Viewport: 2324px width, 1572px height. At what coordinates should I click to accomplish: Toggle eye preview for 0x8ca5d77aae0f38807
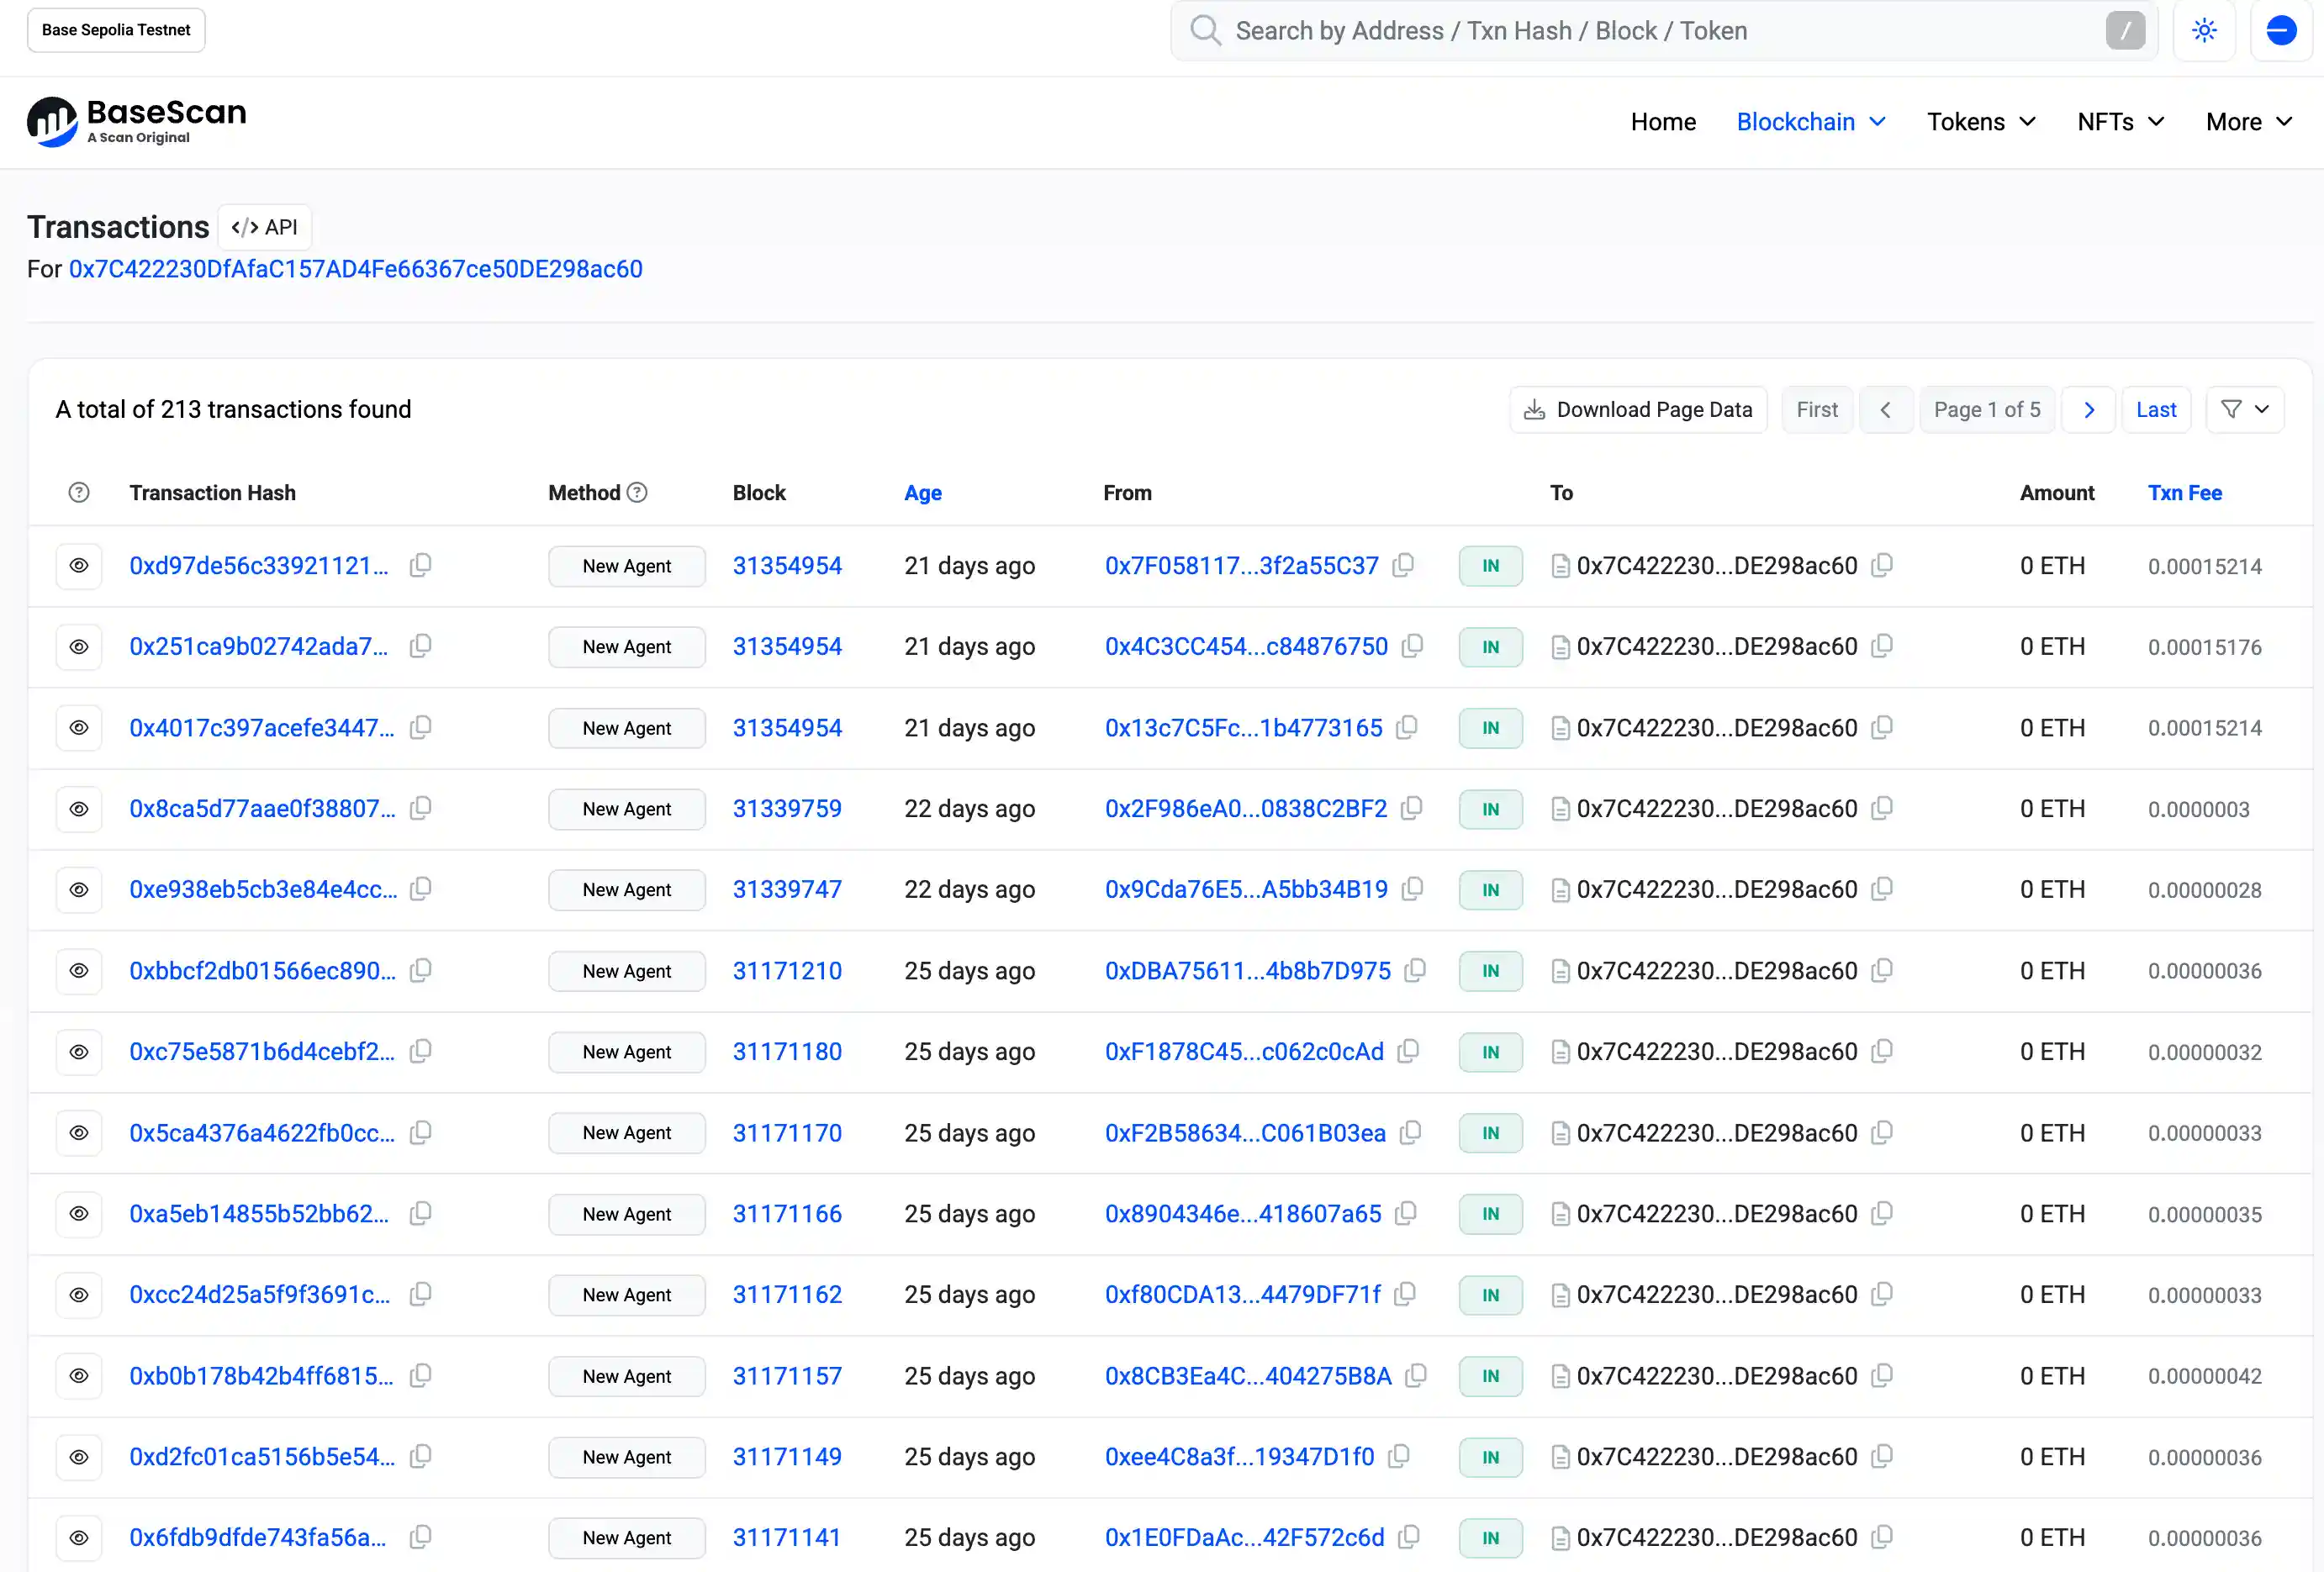tap(79, 808)
